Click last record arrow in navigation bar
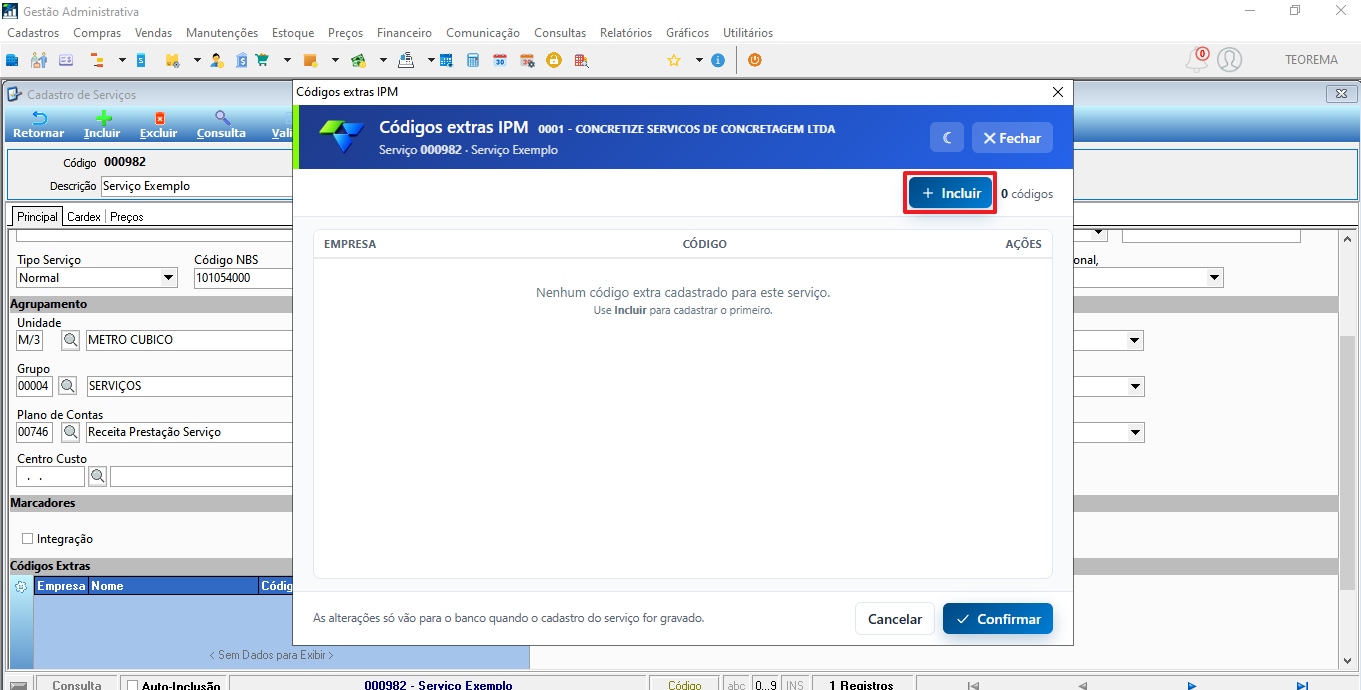 (x=1301, y=685)
